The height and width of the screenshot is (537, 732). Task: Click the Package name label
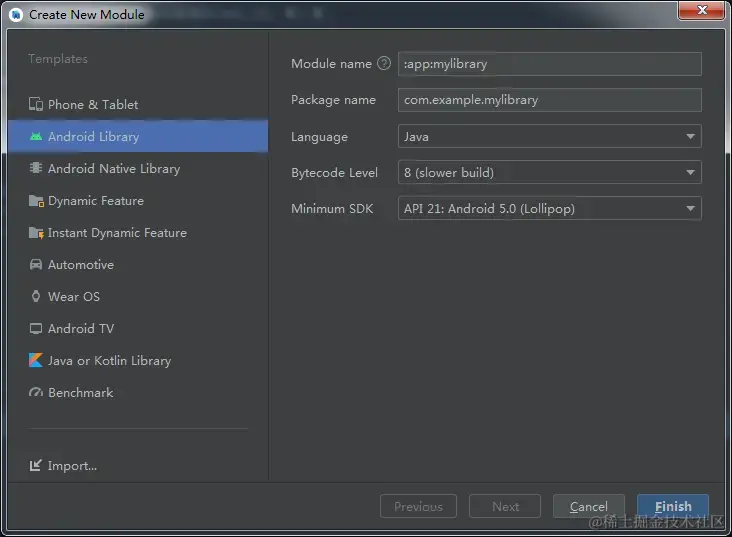333,100
